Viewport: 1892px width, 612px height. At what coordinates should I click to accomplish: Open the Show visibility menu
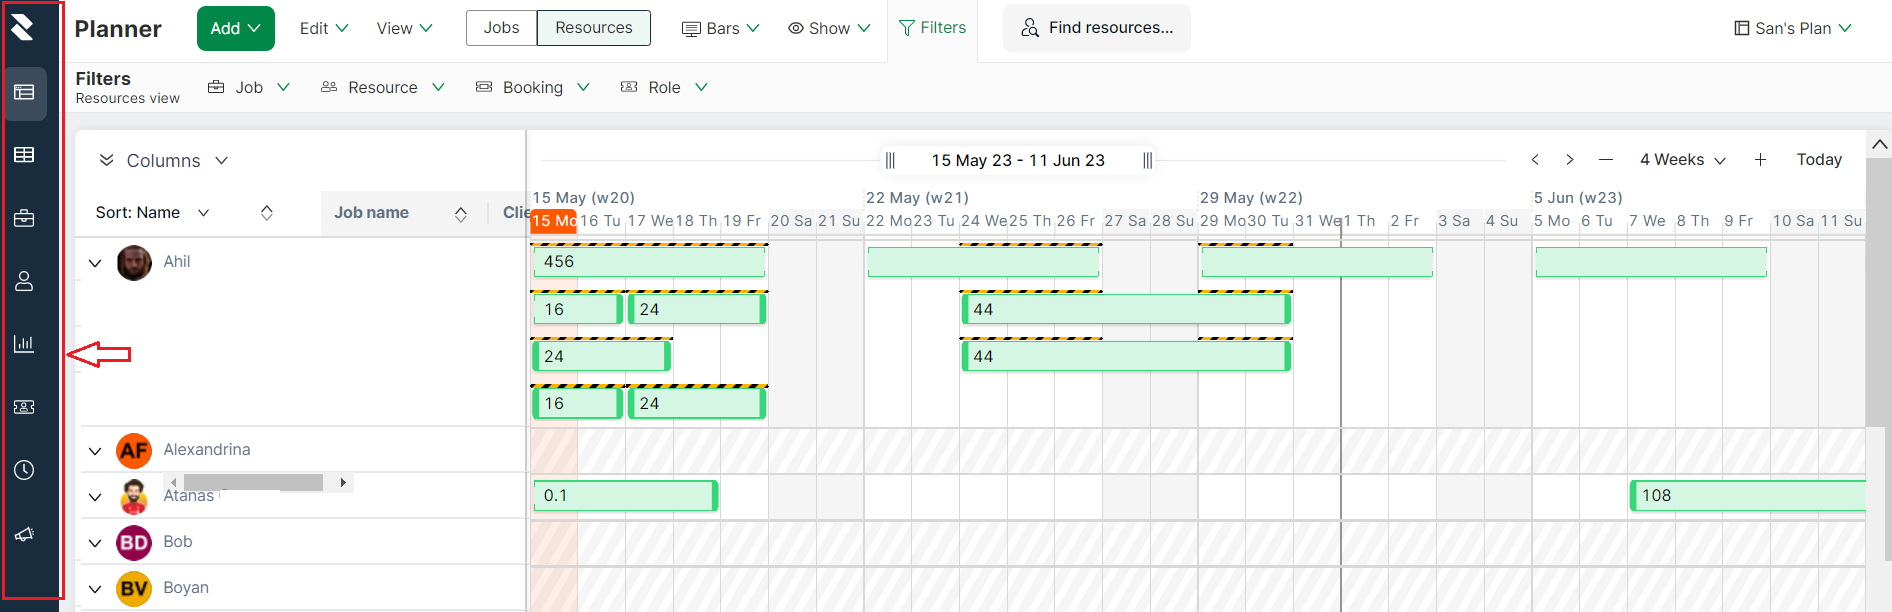click(828, 27)
